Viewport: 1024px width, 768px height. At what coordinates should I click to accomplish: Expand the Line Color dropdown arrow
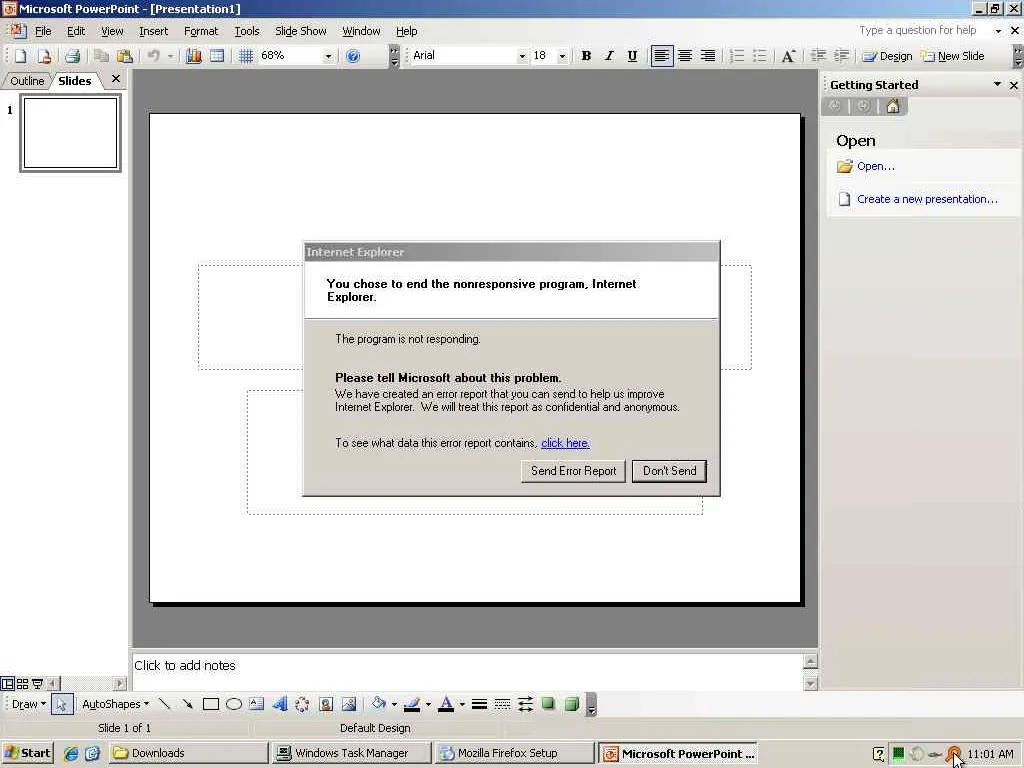[428, 704]
